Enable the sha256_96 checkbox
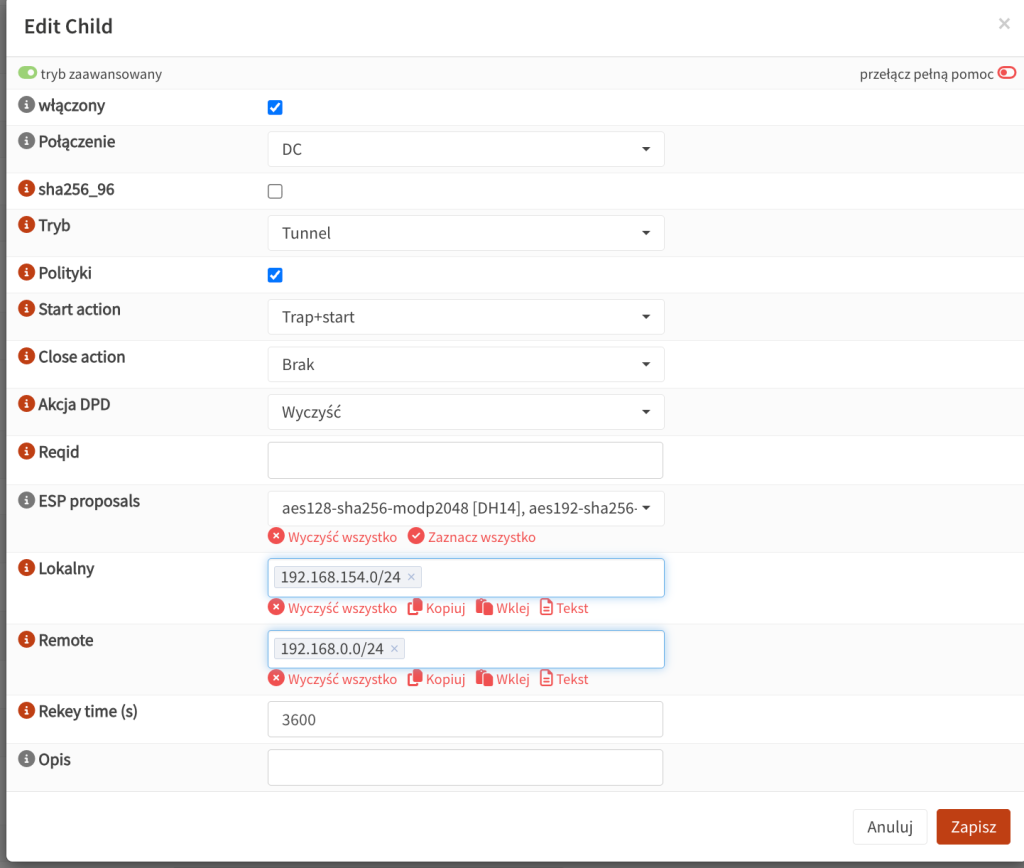 pos(275,191)
